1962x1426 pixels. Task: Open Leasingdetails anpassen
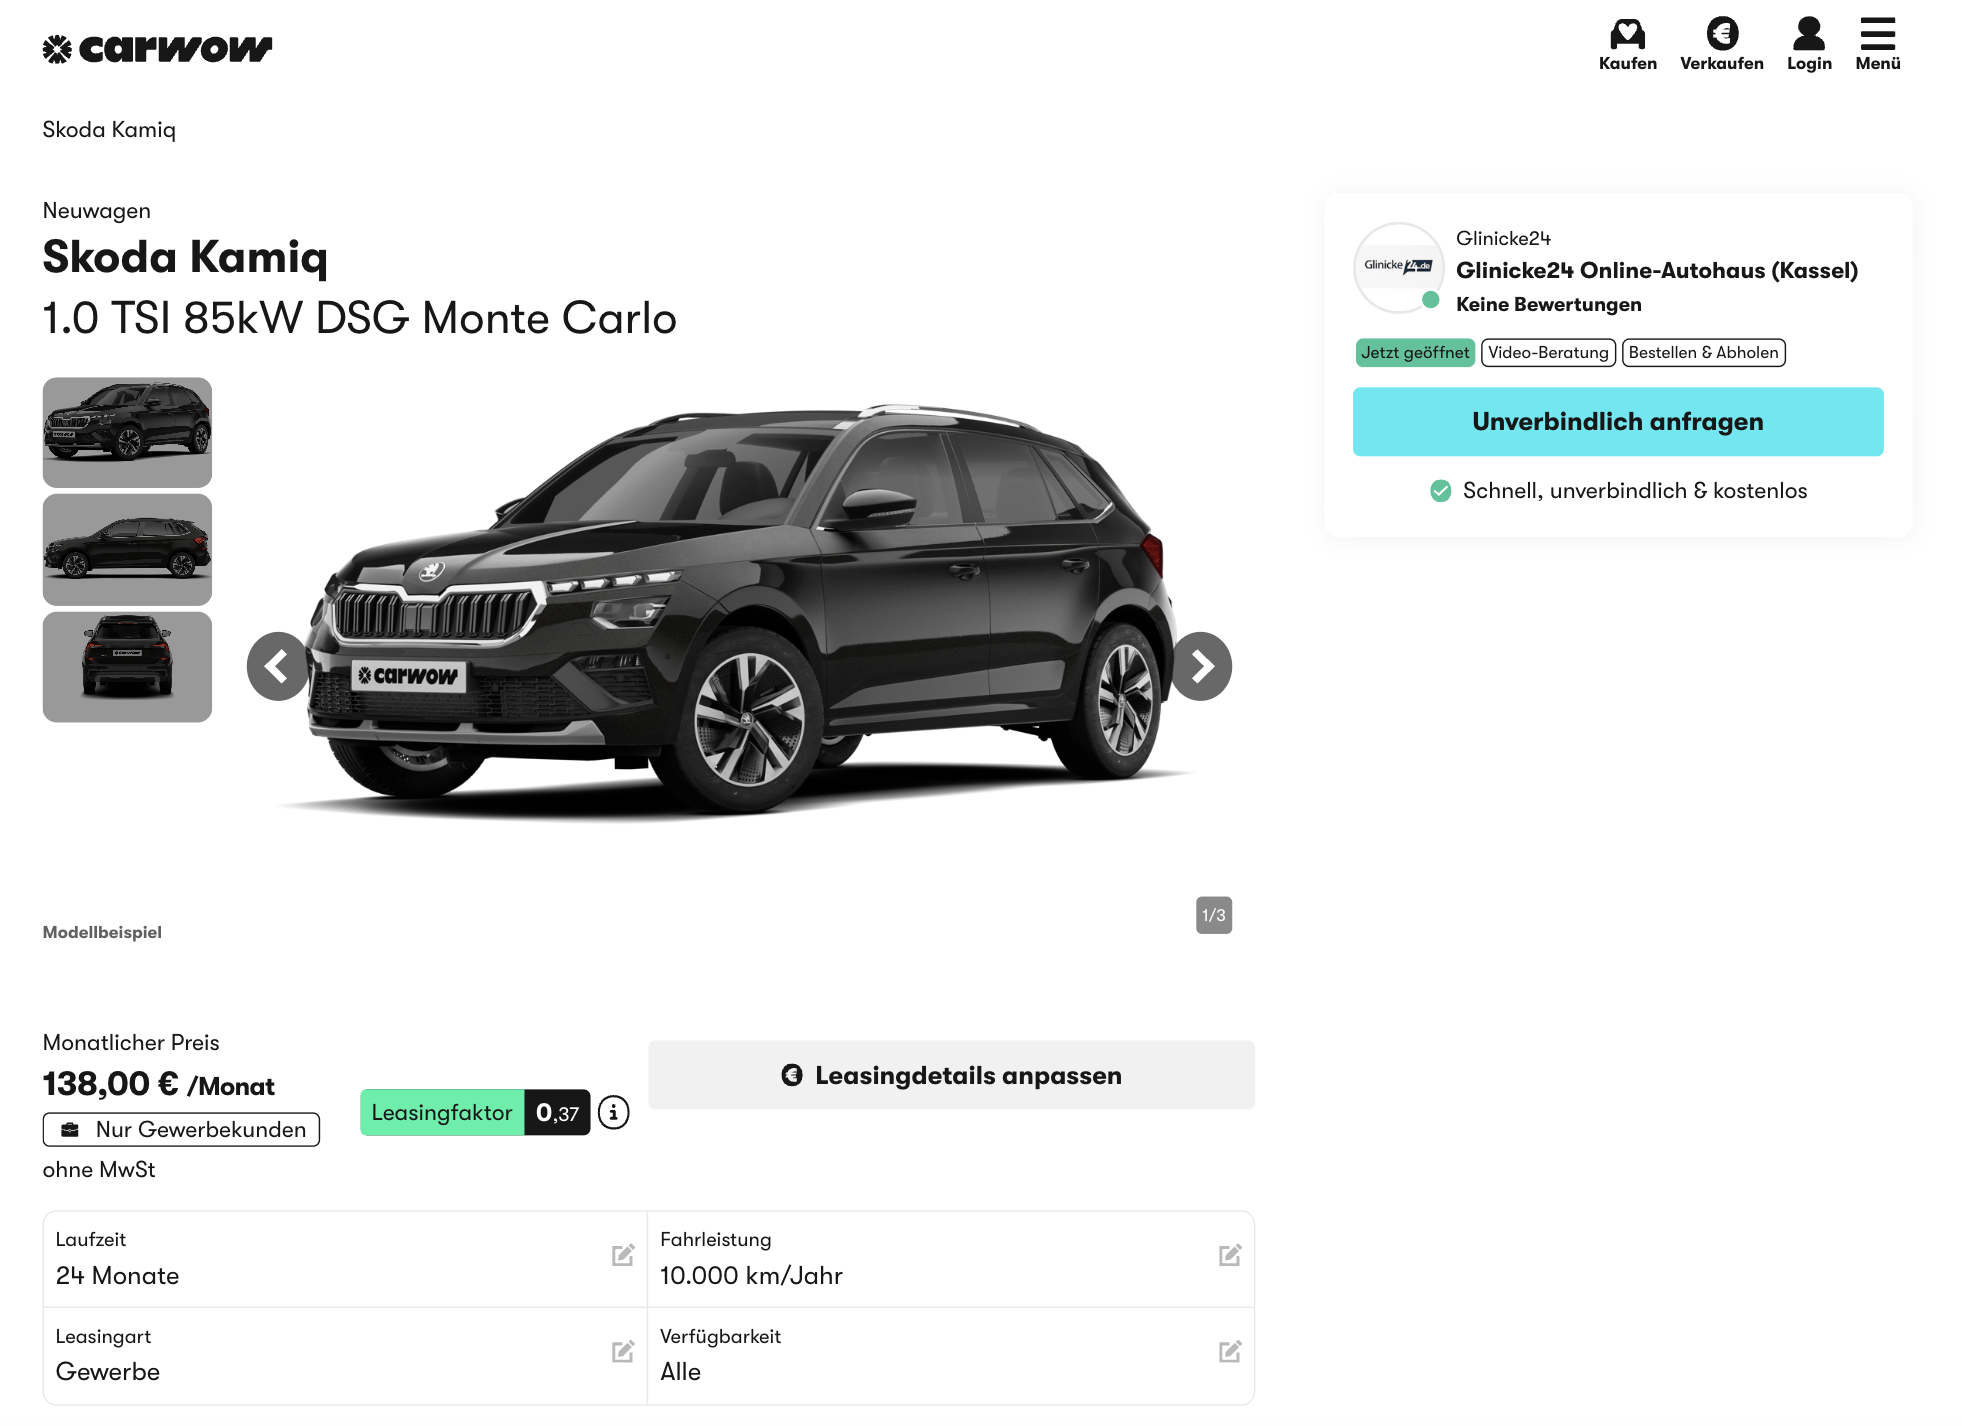(x=951, y=1075)
